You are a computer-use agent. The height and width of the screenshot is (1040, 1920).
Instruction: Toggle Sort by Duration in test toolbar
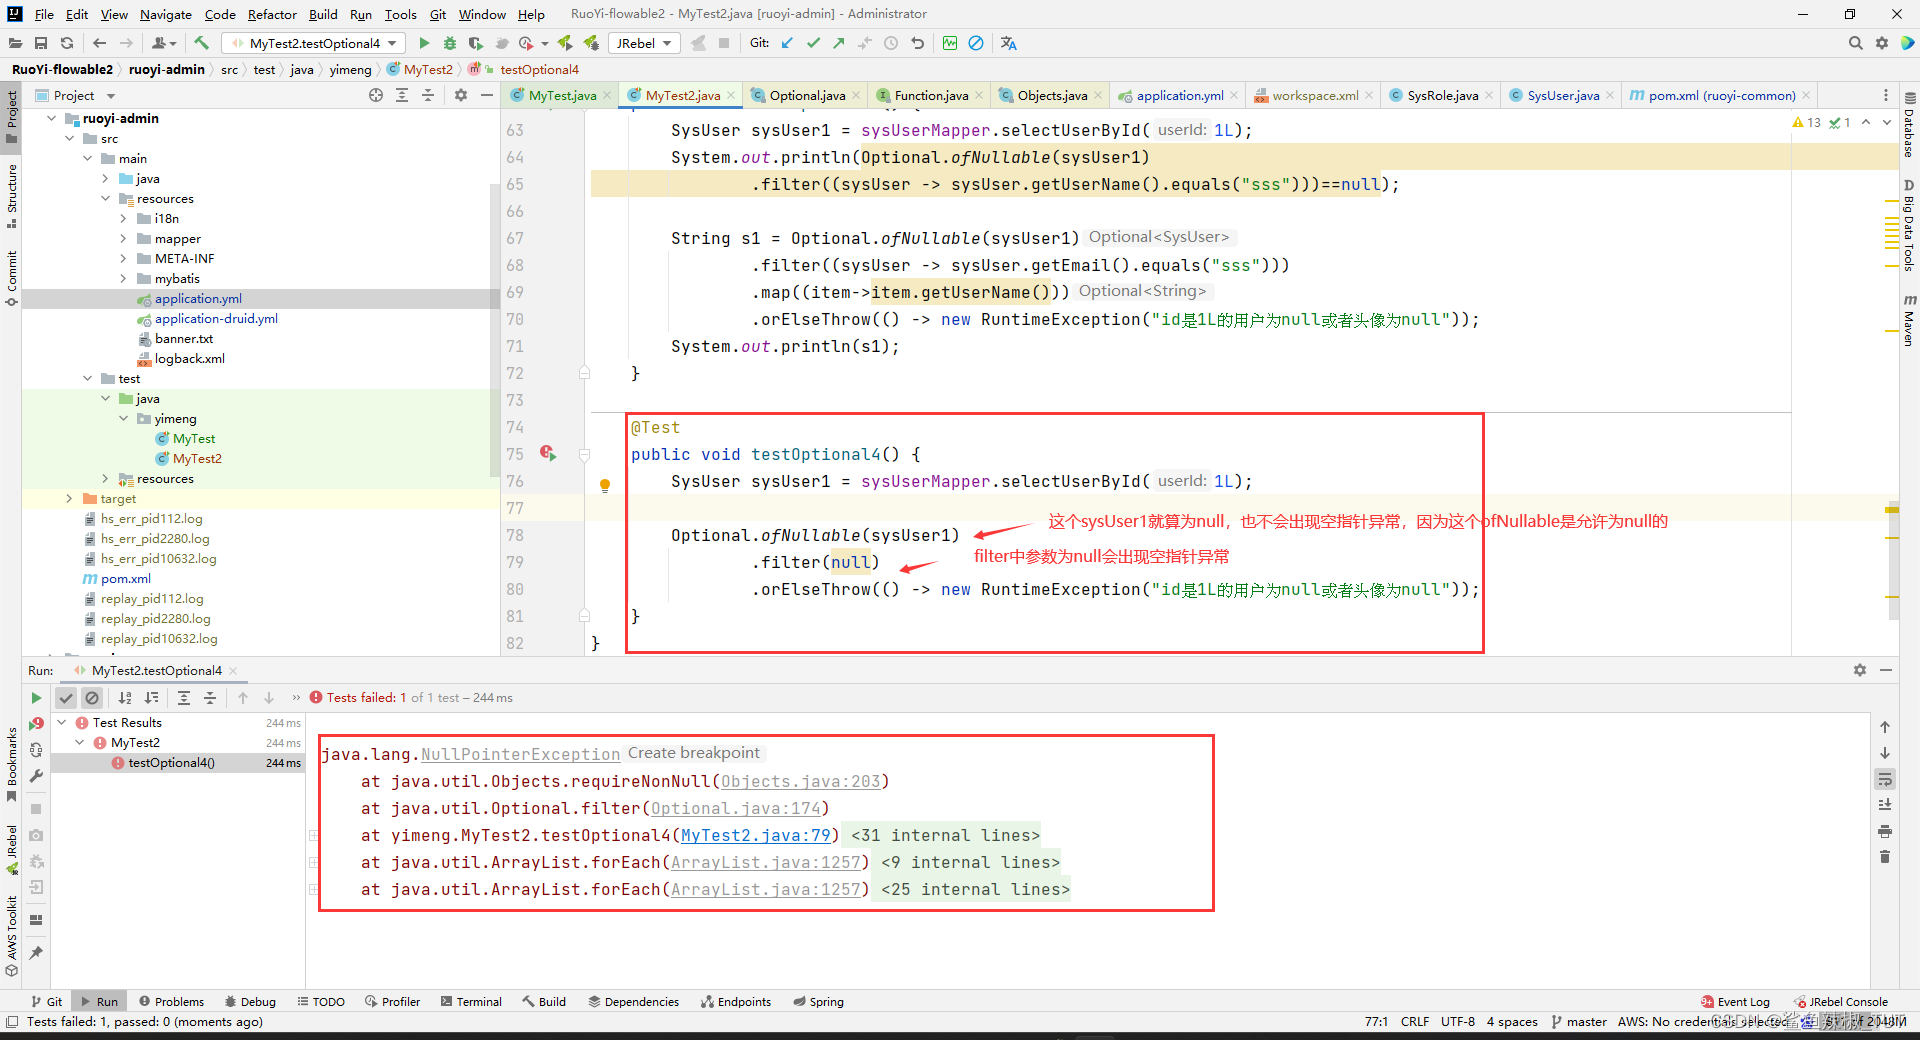pos(151,698)
